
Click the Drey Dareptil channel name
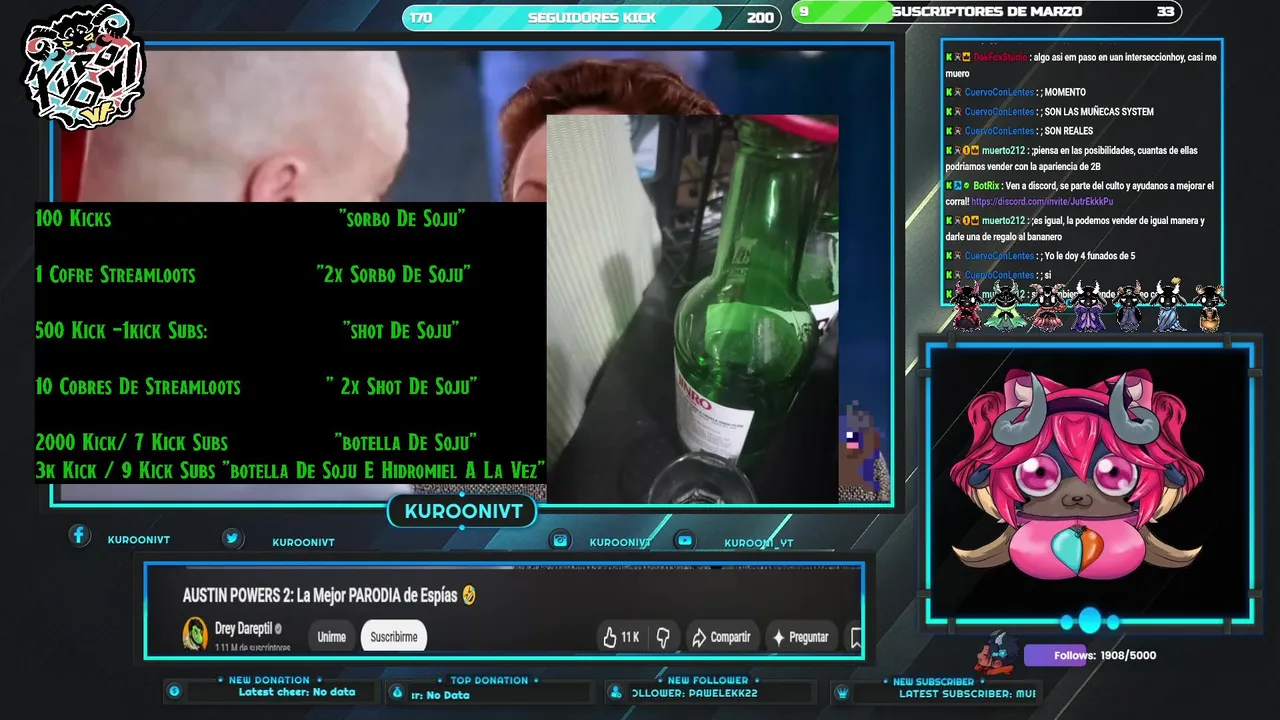243,629
